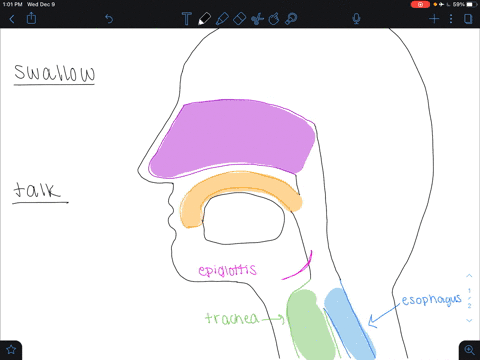Open the three-dot more options menu
Screen dimensions: 480x360
pos(451,19)
